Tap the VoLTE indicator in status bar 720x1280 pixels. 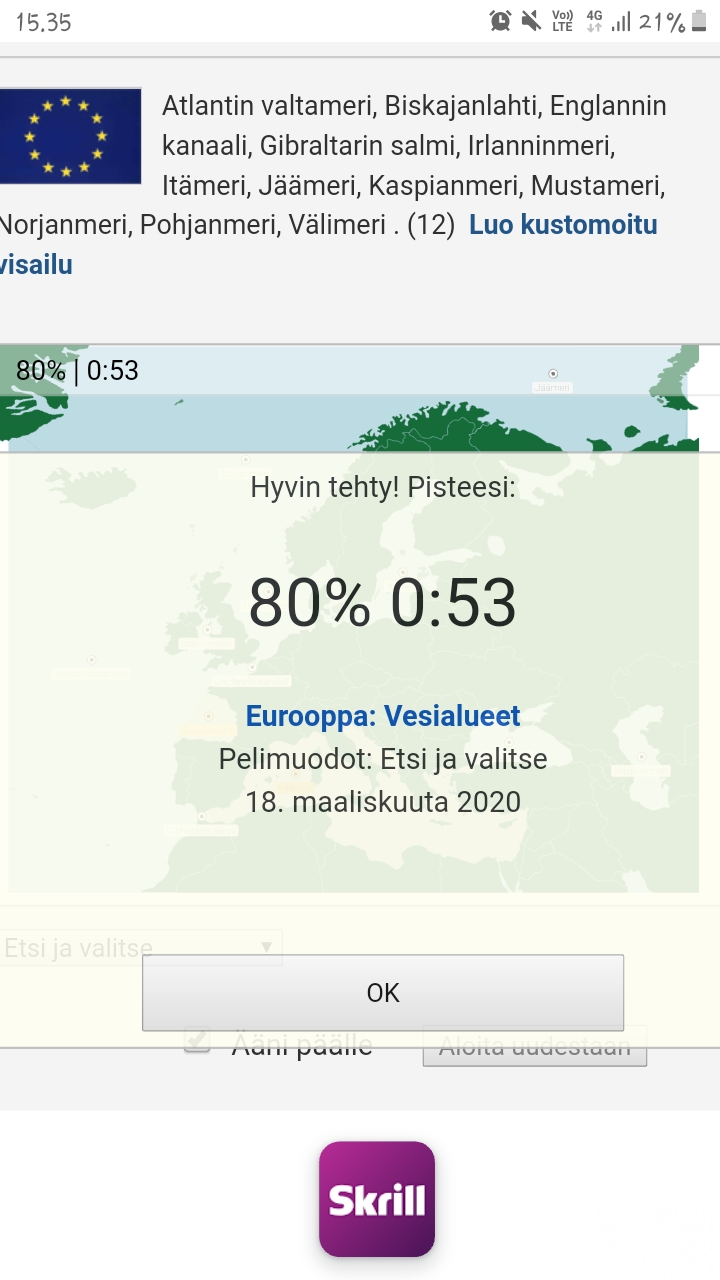pyautogui.click(x=562, y=21)
